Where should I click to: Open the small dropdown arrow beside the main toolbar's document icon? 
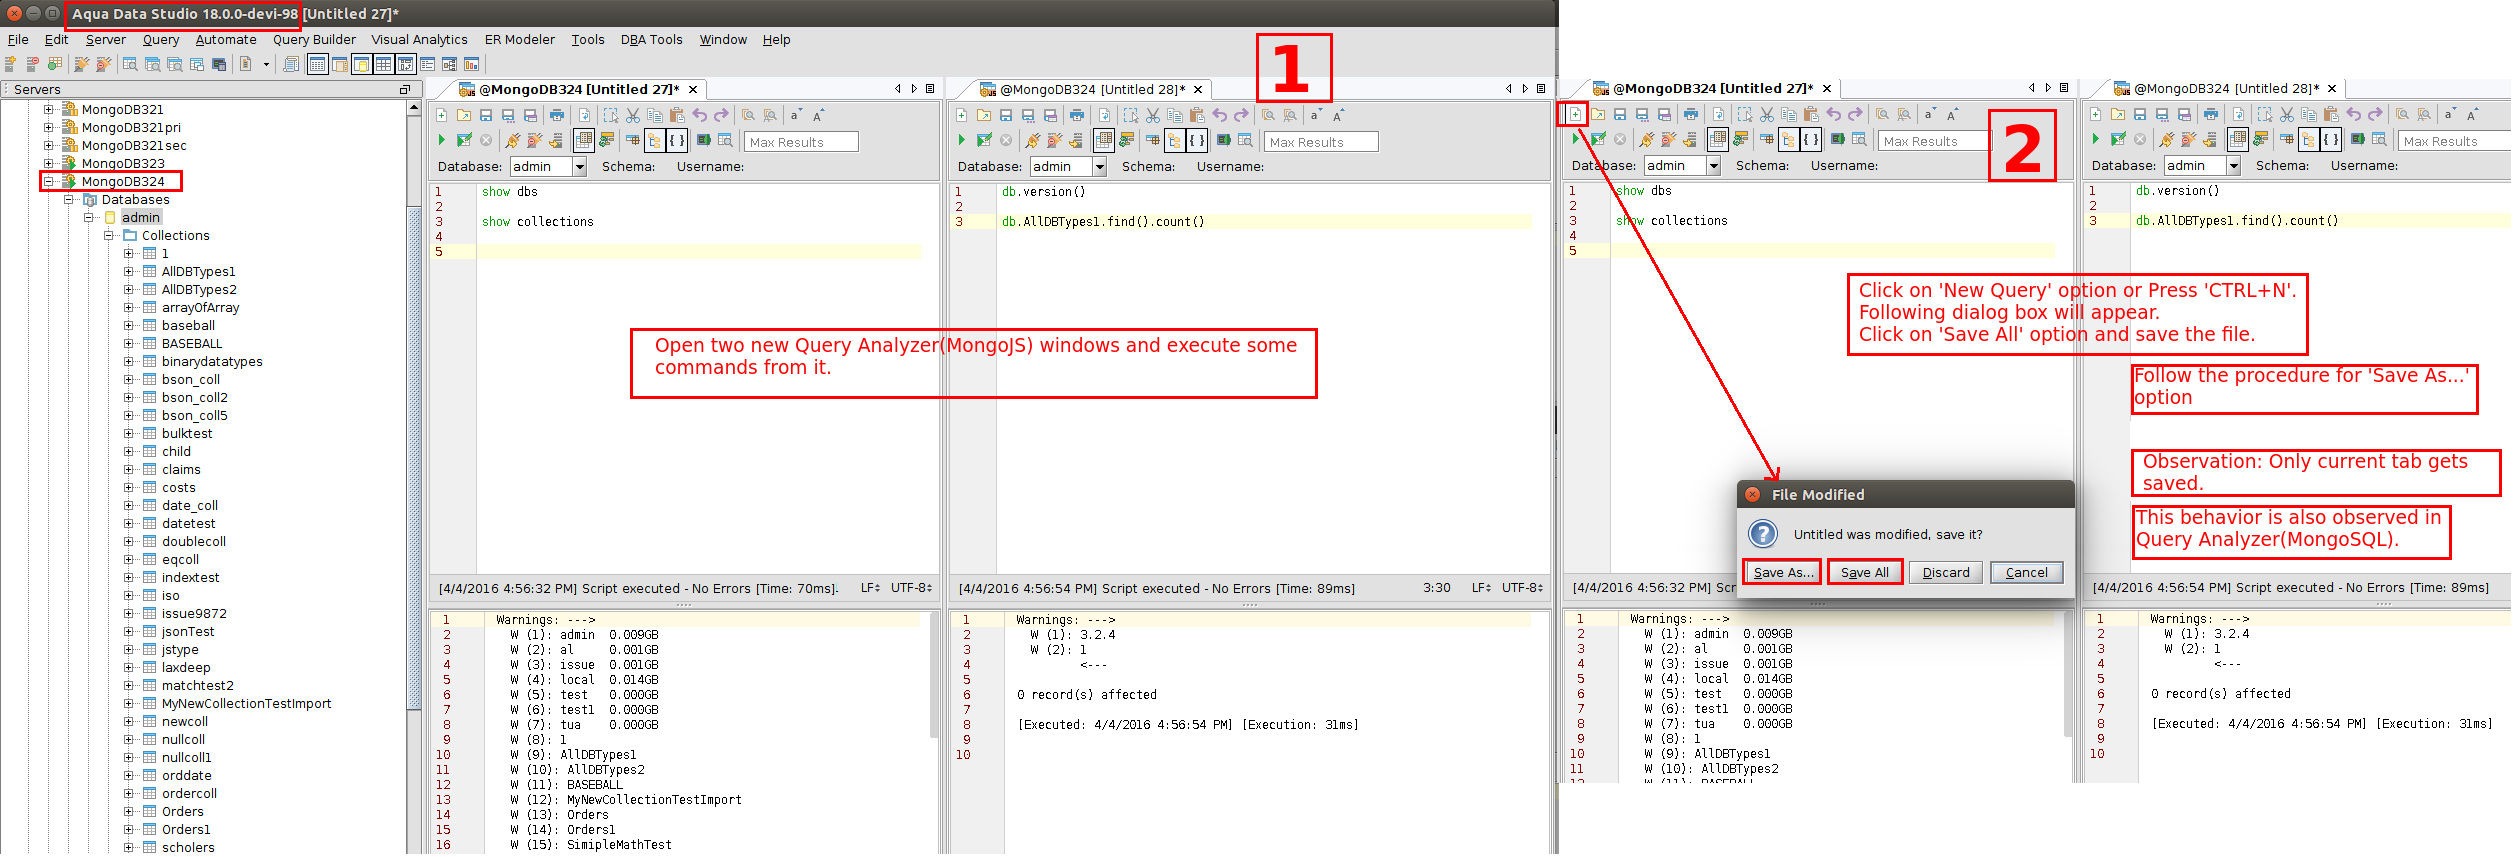[266, 64]
